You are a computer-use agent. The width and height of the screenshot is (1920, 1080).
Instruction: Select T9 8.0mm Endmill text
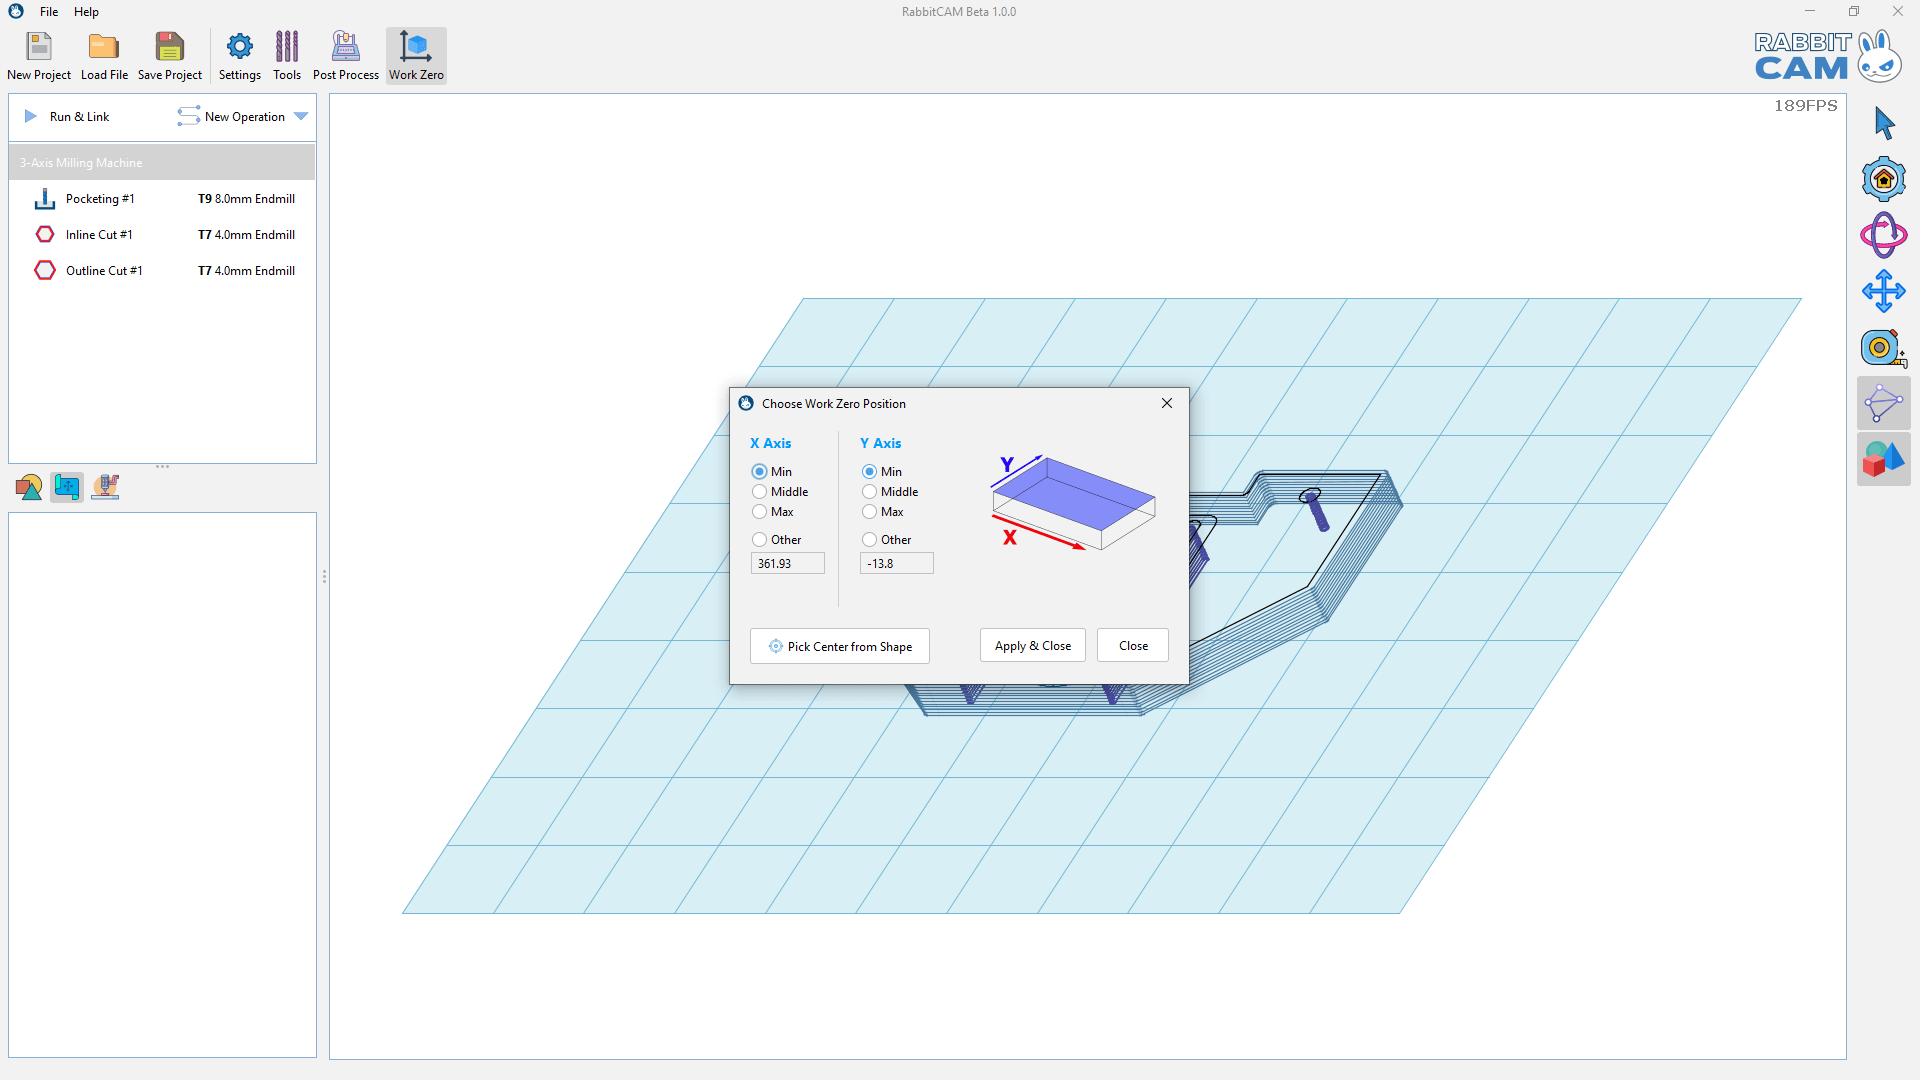coord(246,199)
